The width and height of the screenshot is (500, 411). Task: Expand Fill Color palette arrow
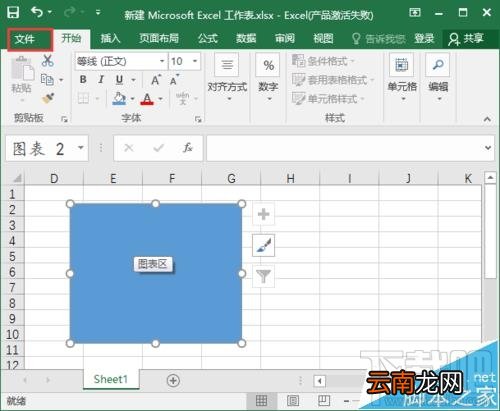pyautogui.click(x=132, y=99)
